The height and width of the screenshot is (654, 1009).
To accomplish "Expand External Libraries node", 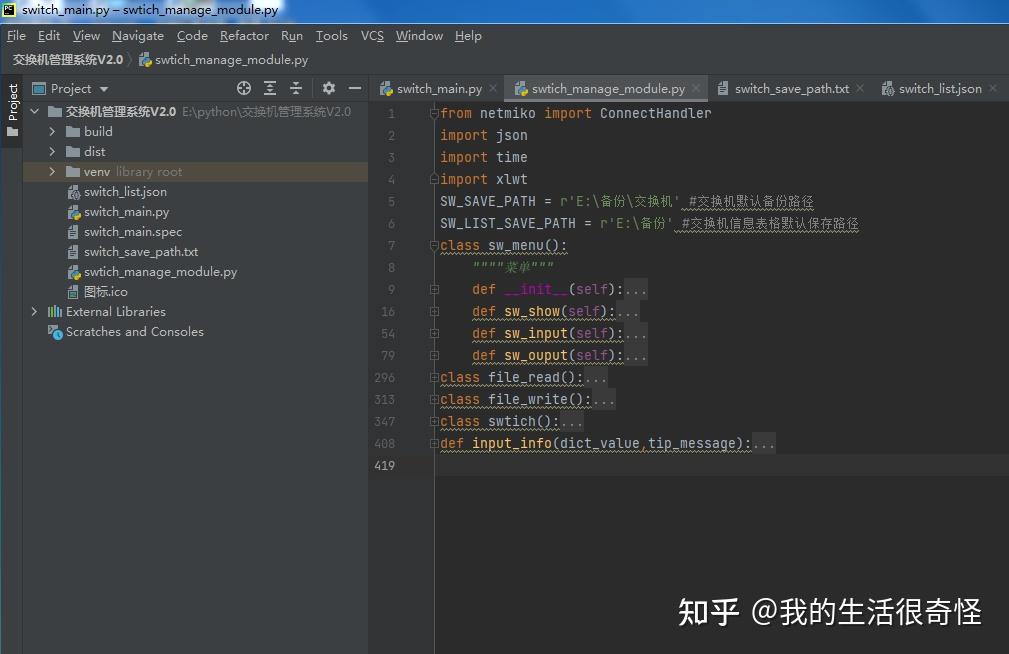I will tap(34, 312).
